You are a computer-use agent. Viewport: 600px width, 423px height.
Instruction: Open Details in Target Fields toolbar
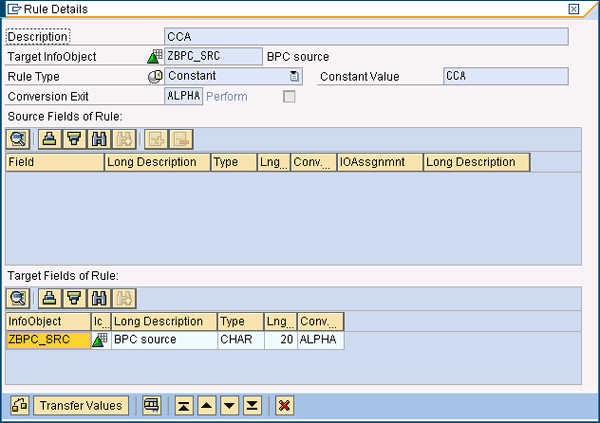tap(17, 298)
